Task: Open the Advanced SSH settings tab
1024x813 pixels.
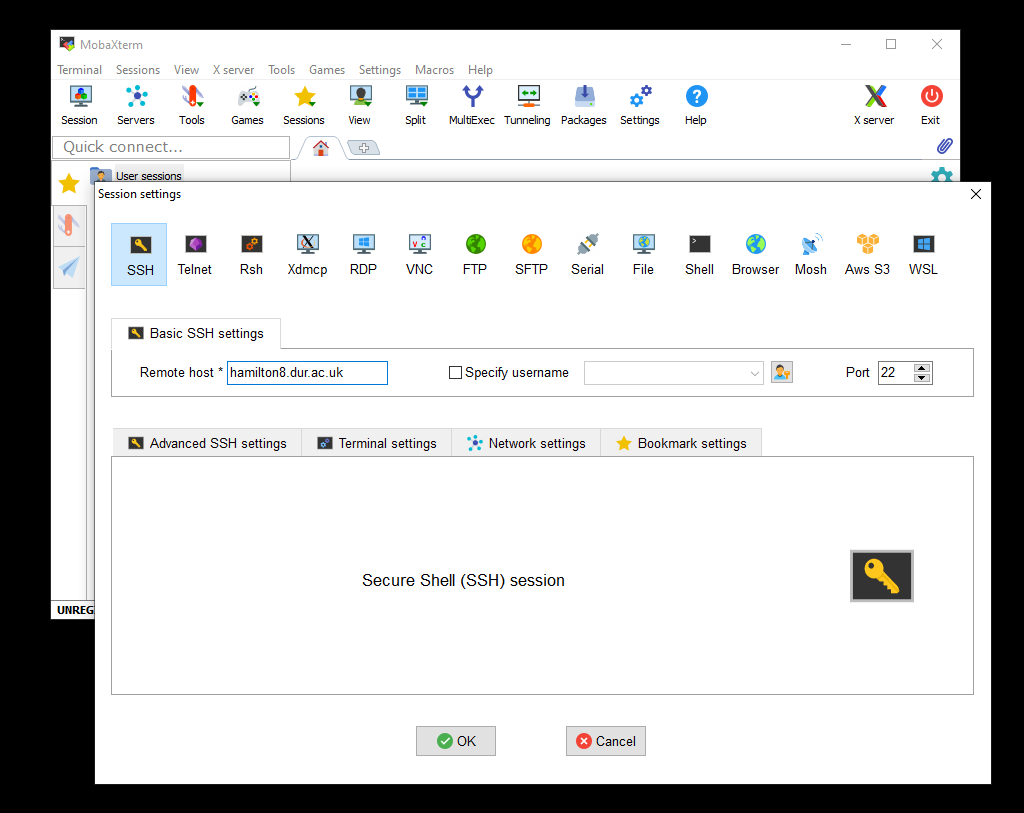Action: (207, 443)
